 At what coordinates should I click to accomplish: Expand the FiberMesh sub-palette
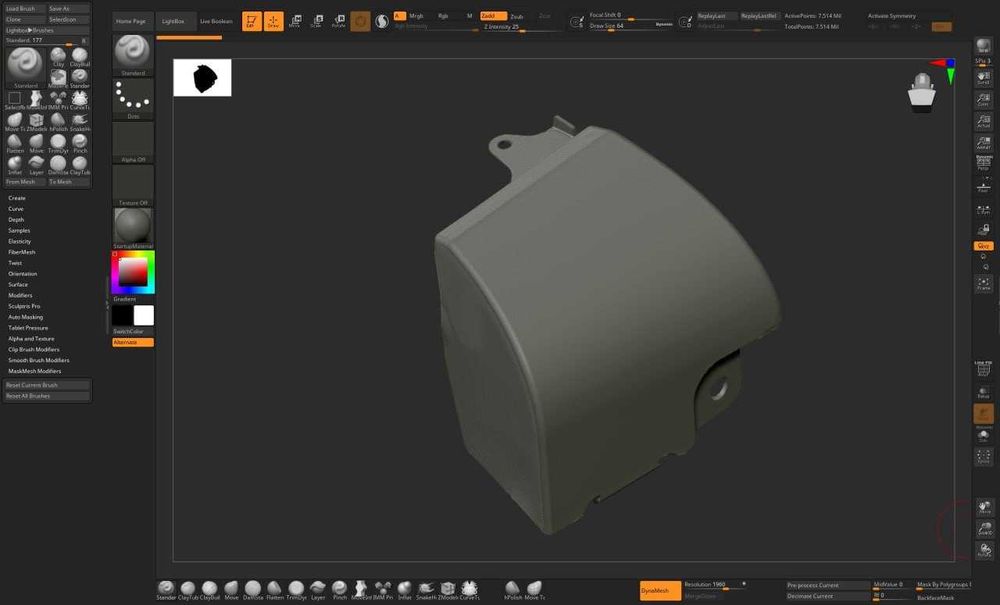[22, 252]
